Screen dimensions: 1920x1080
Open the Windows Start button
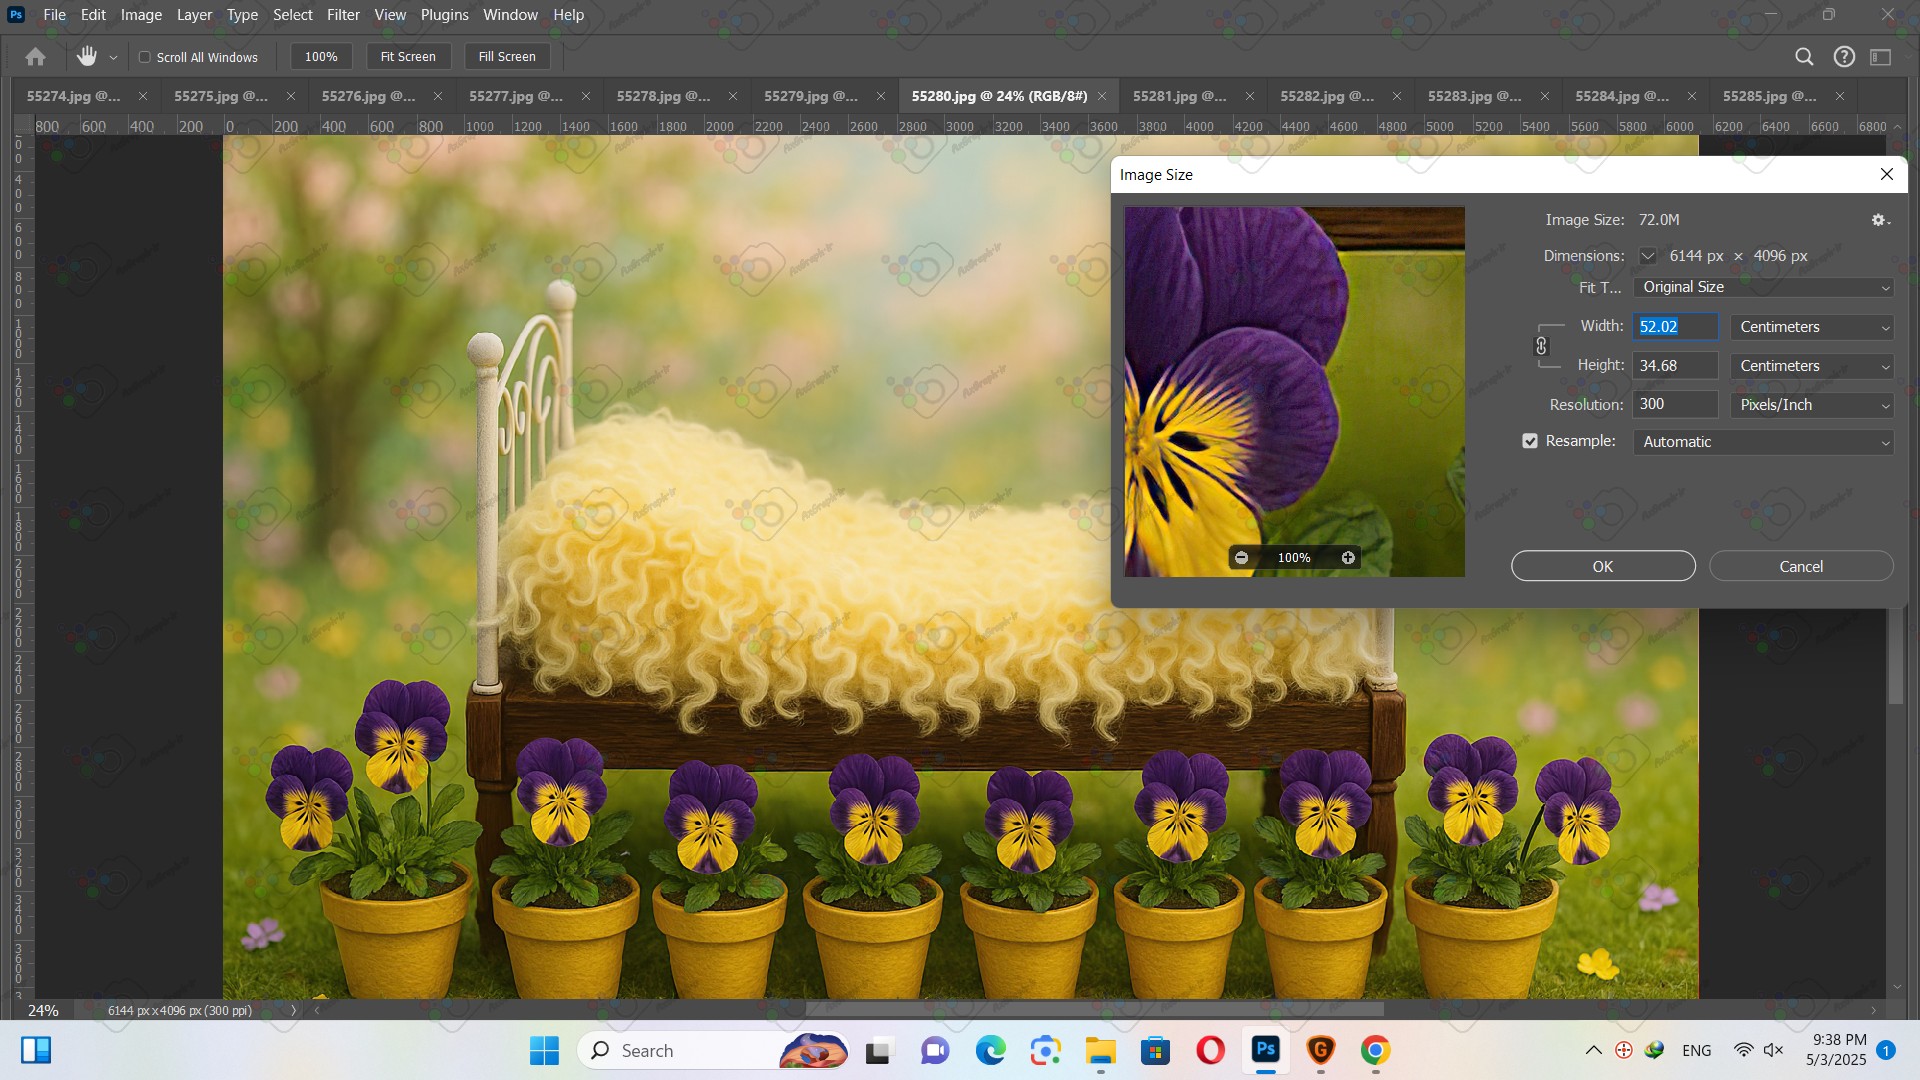544,1050
